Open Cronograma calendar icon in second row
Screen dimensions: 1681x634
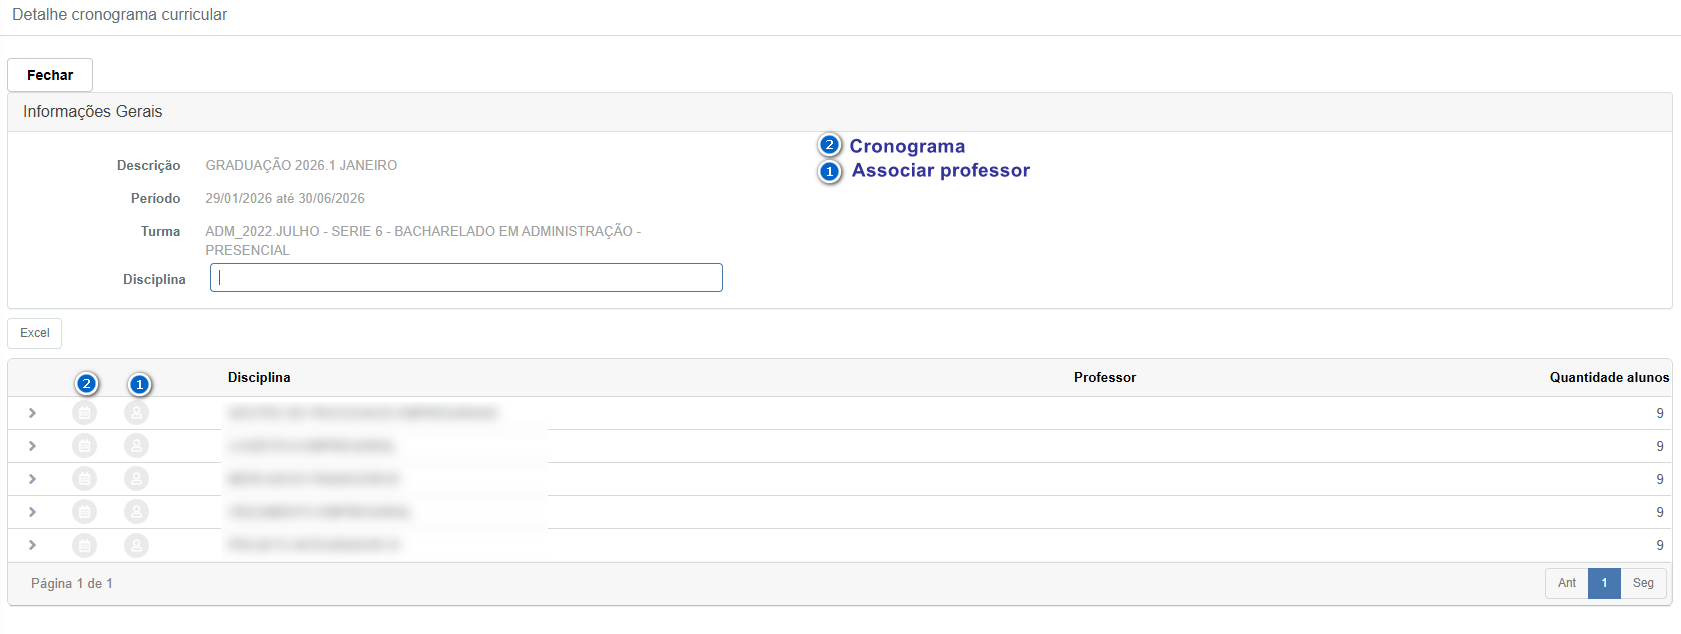pos(85,446)
